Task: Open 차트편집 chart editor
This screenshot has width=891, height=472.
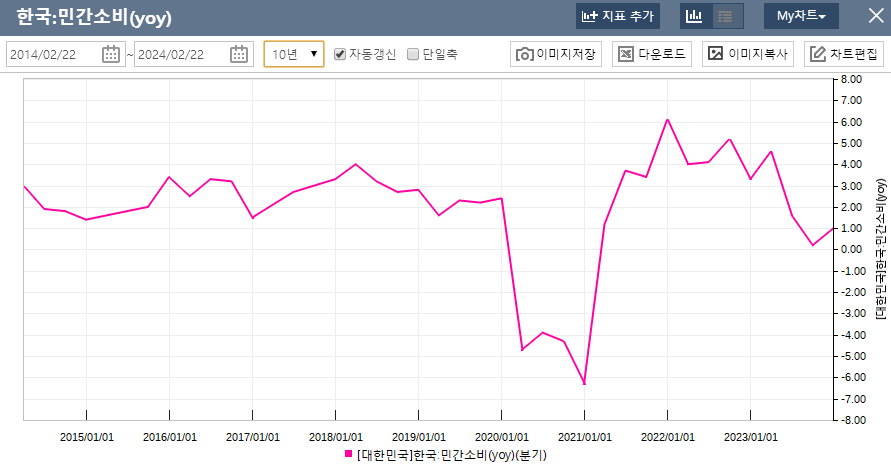Action: click(844, 54)
